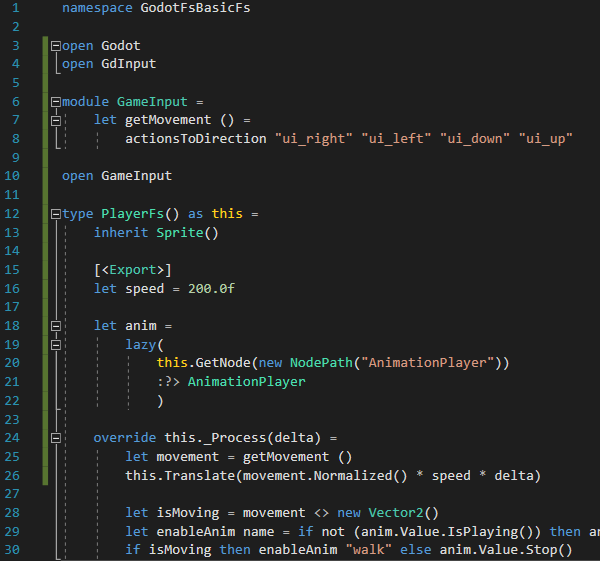Click the GdInput identifier on line 4
The height and width of the screenshot is (561, 600).
point(129,64)
